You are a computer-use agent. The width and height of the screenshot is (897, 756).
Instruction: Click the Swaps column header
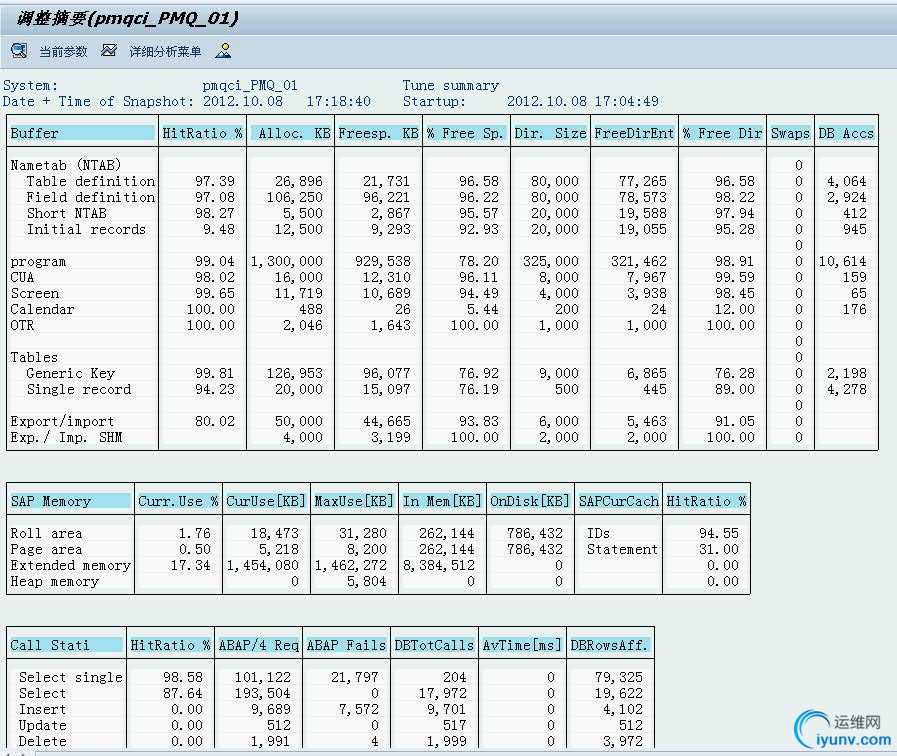(x=790, y=133)
